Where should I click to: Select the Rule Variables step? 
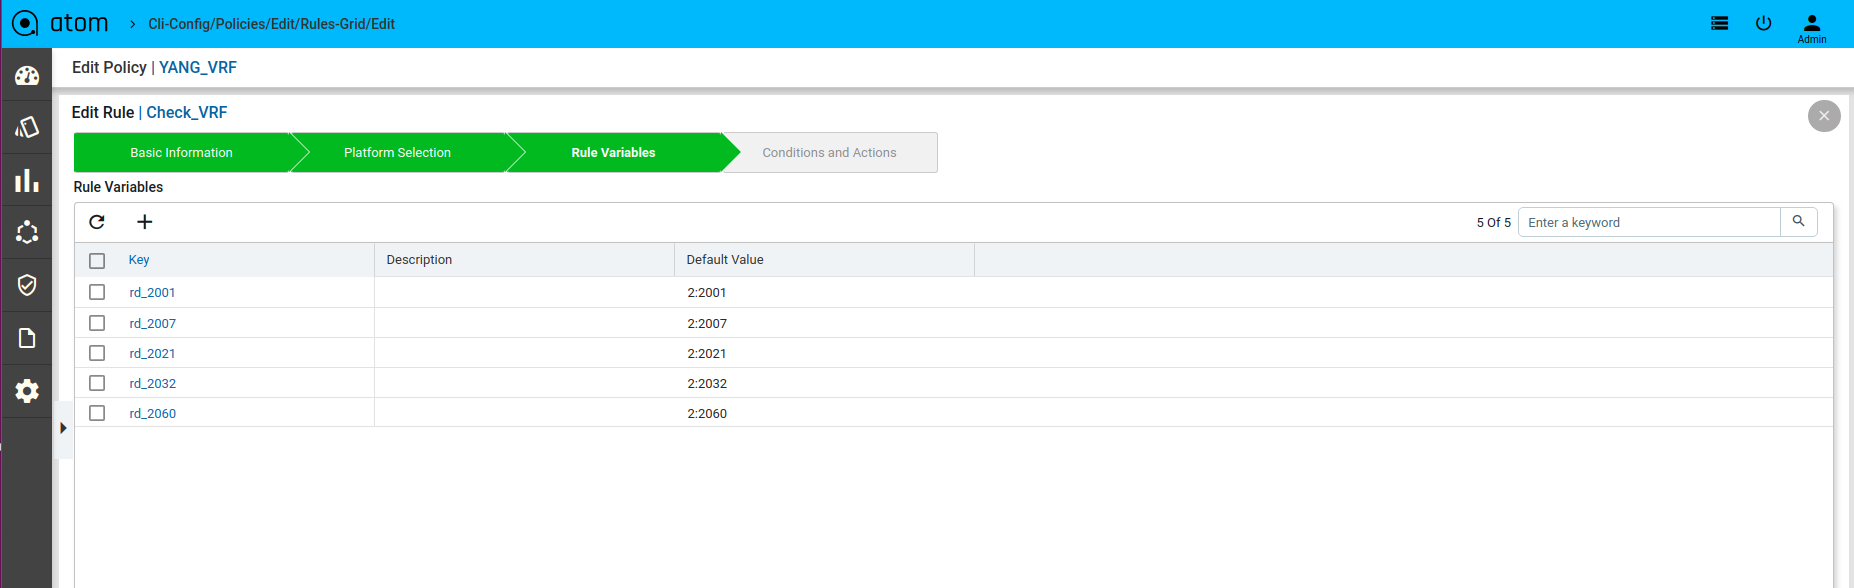[x=614, y=153]
